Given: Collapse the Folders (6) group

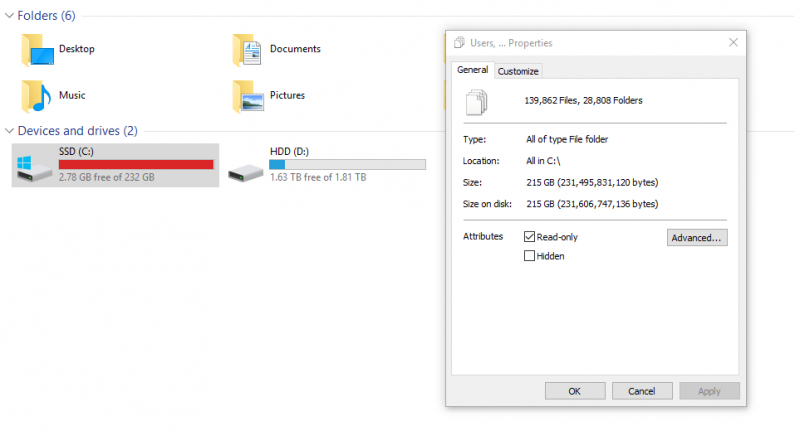Looking at the screenshot, I should 9,16.
